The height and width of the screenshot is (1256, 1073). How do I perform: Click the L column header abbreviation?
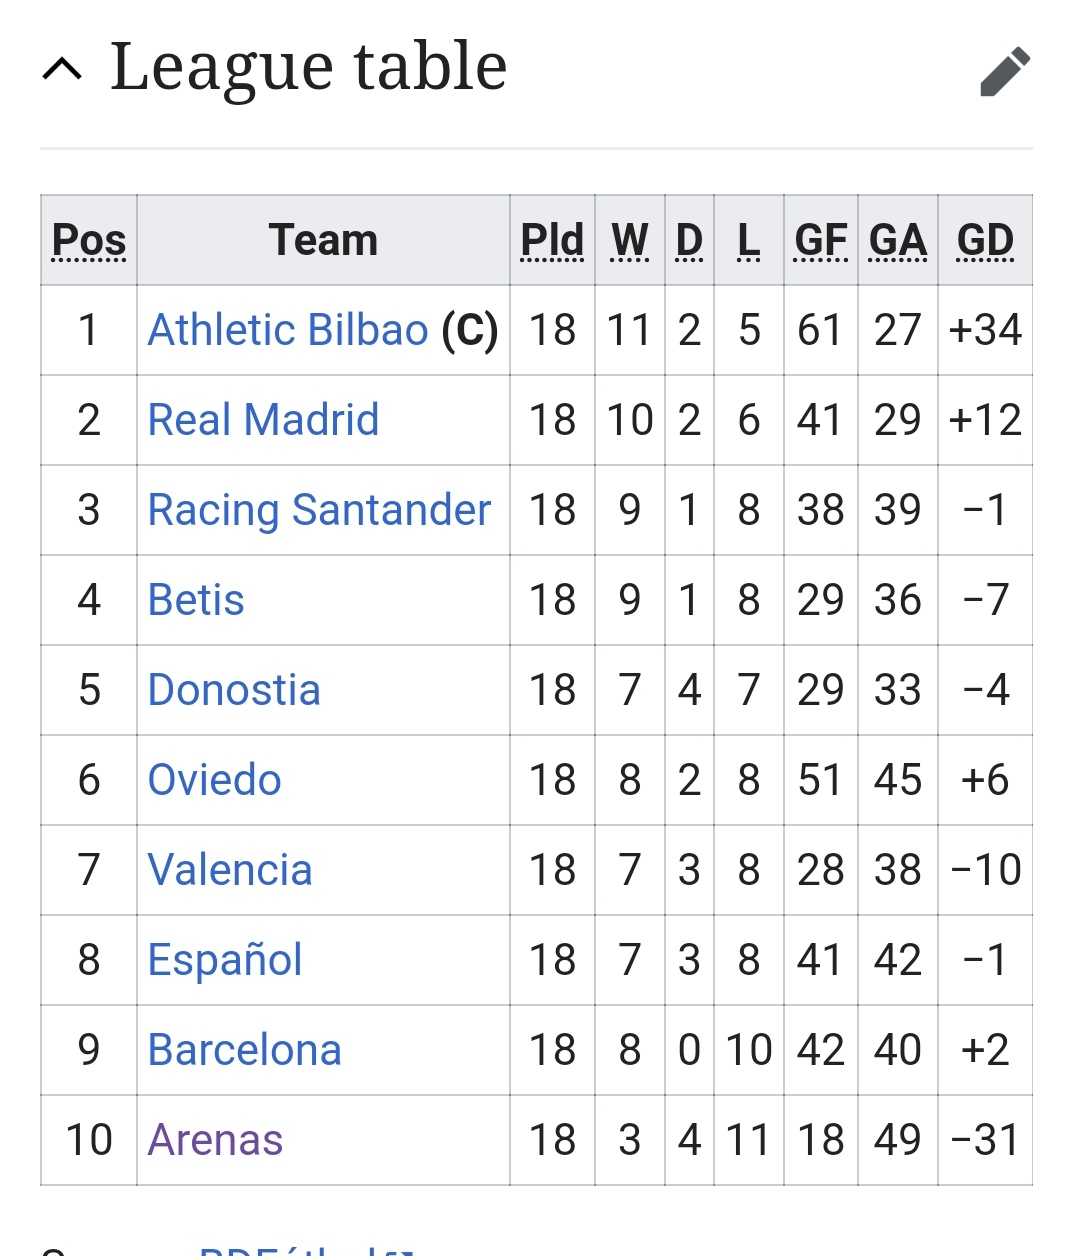coord(748,240)
